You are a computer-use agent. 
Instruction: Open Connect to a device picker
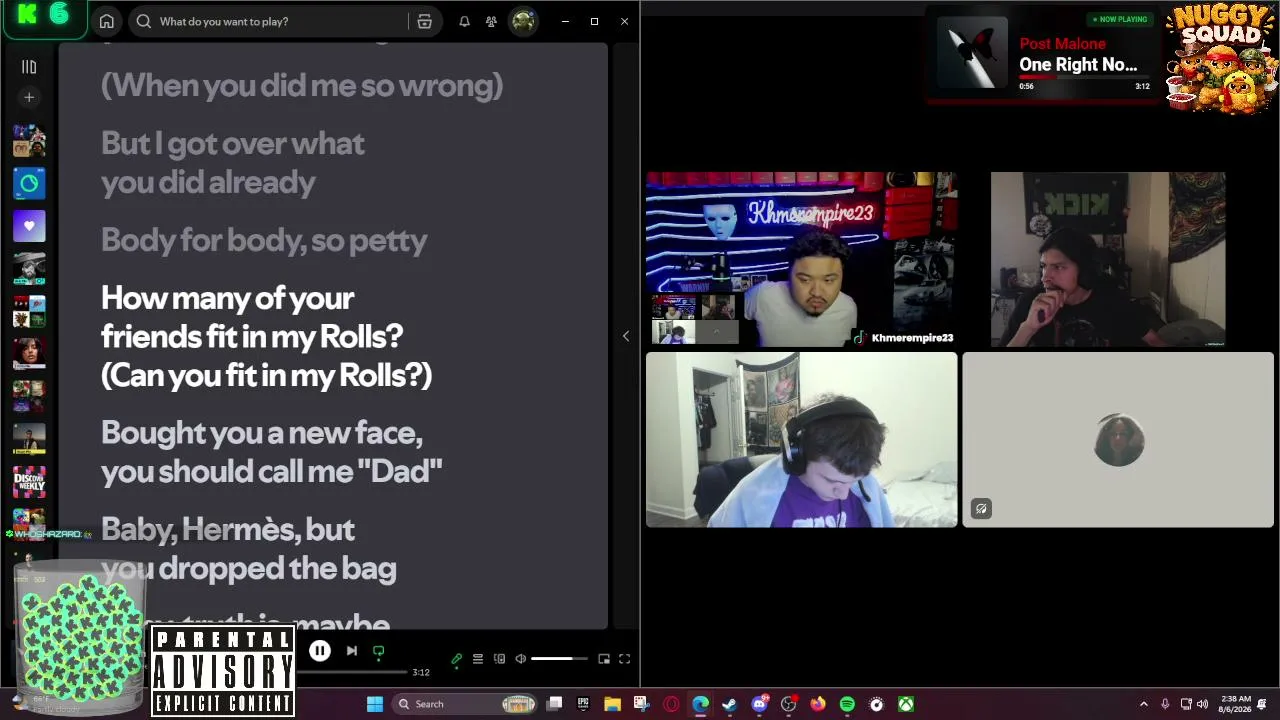click(499, 659)
